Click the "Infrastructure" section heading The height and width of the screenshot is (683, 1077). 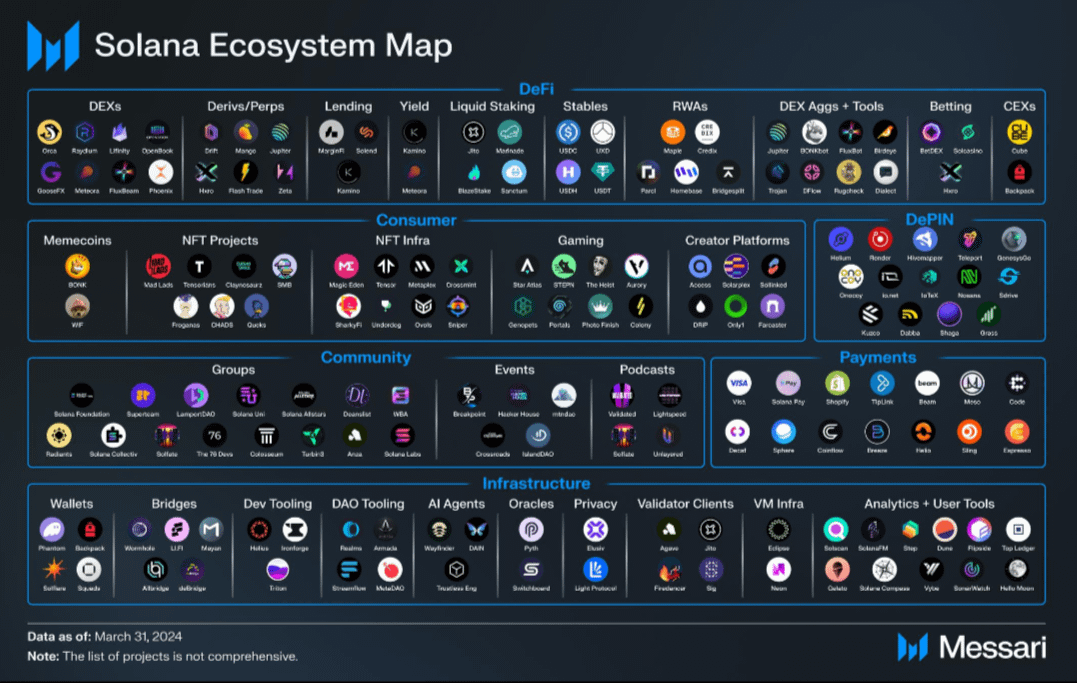pos(536,484)
